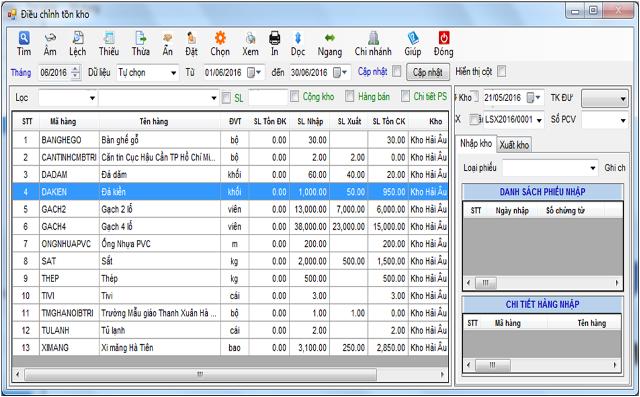Image resolution: width=640 pixels, height=397 pixels.
Task: Click the SL quantity input field
Action: coord(268,97)
